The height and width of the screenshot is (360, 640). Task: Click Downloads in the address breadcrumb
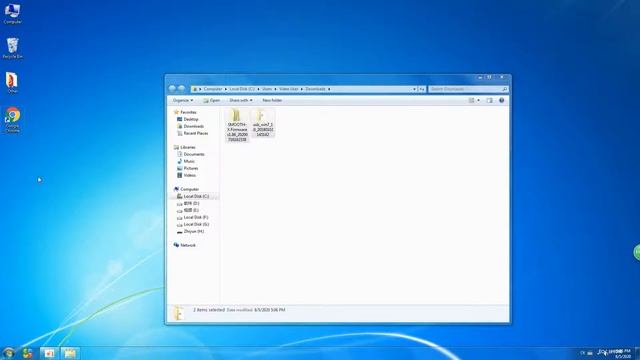pos(316,89)
